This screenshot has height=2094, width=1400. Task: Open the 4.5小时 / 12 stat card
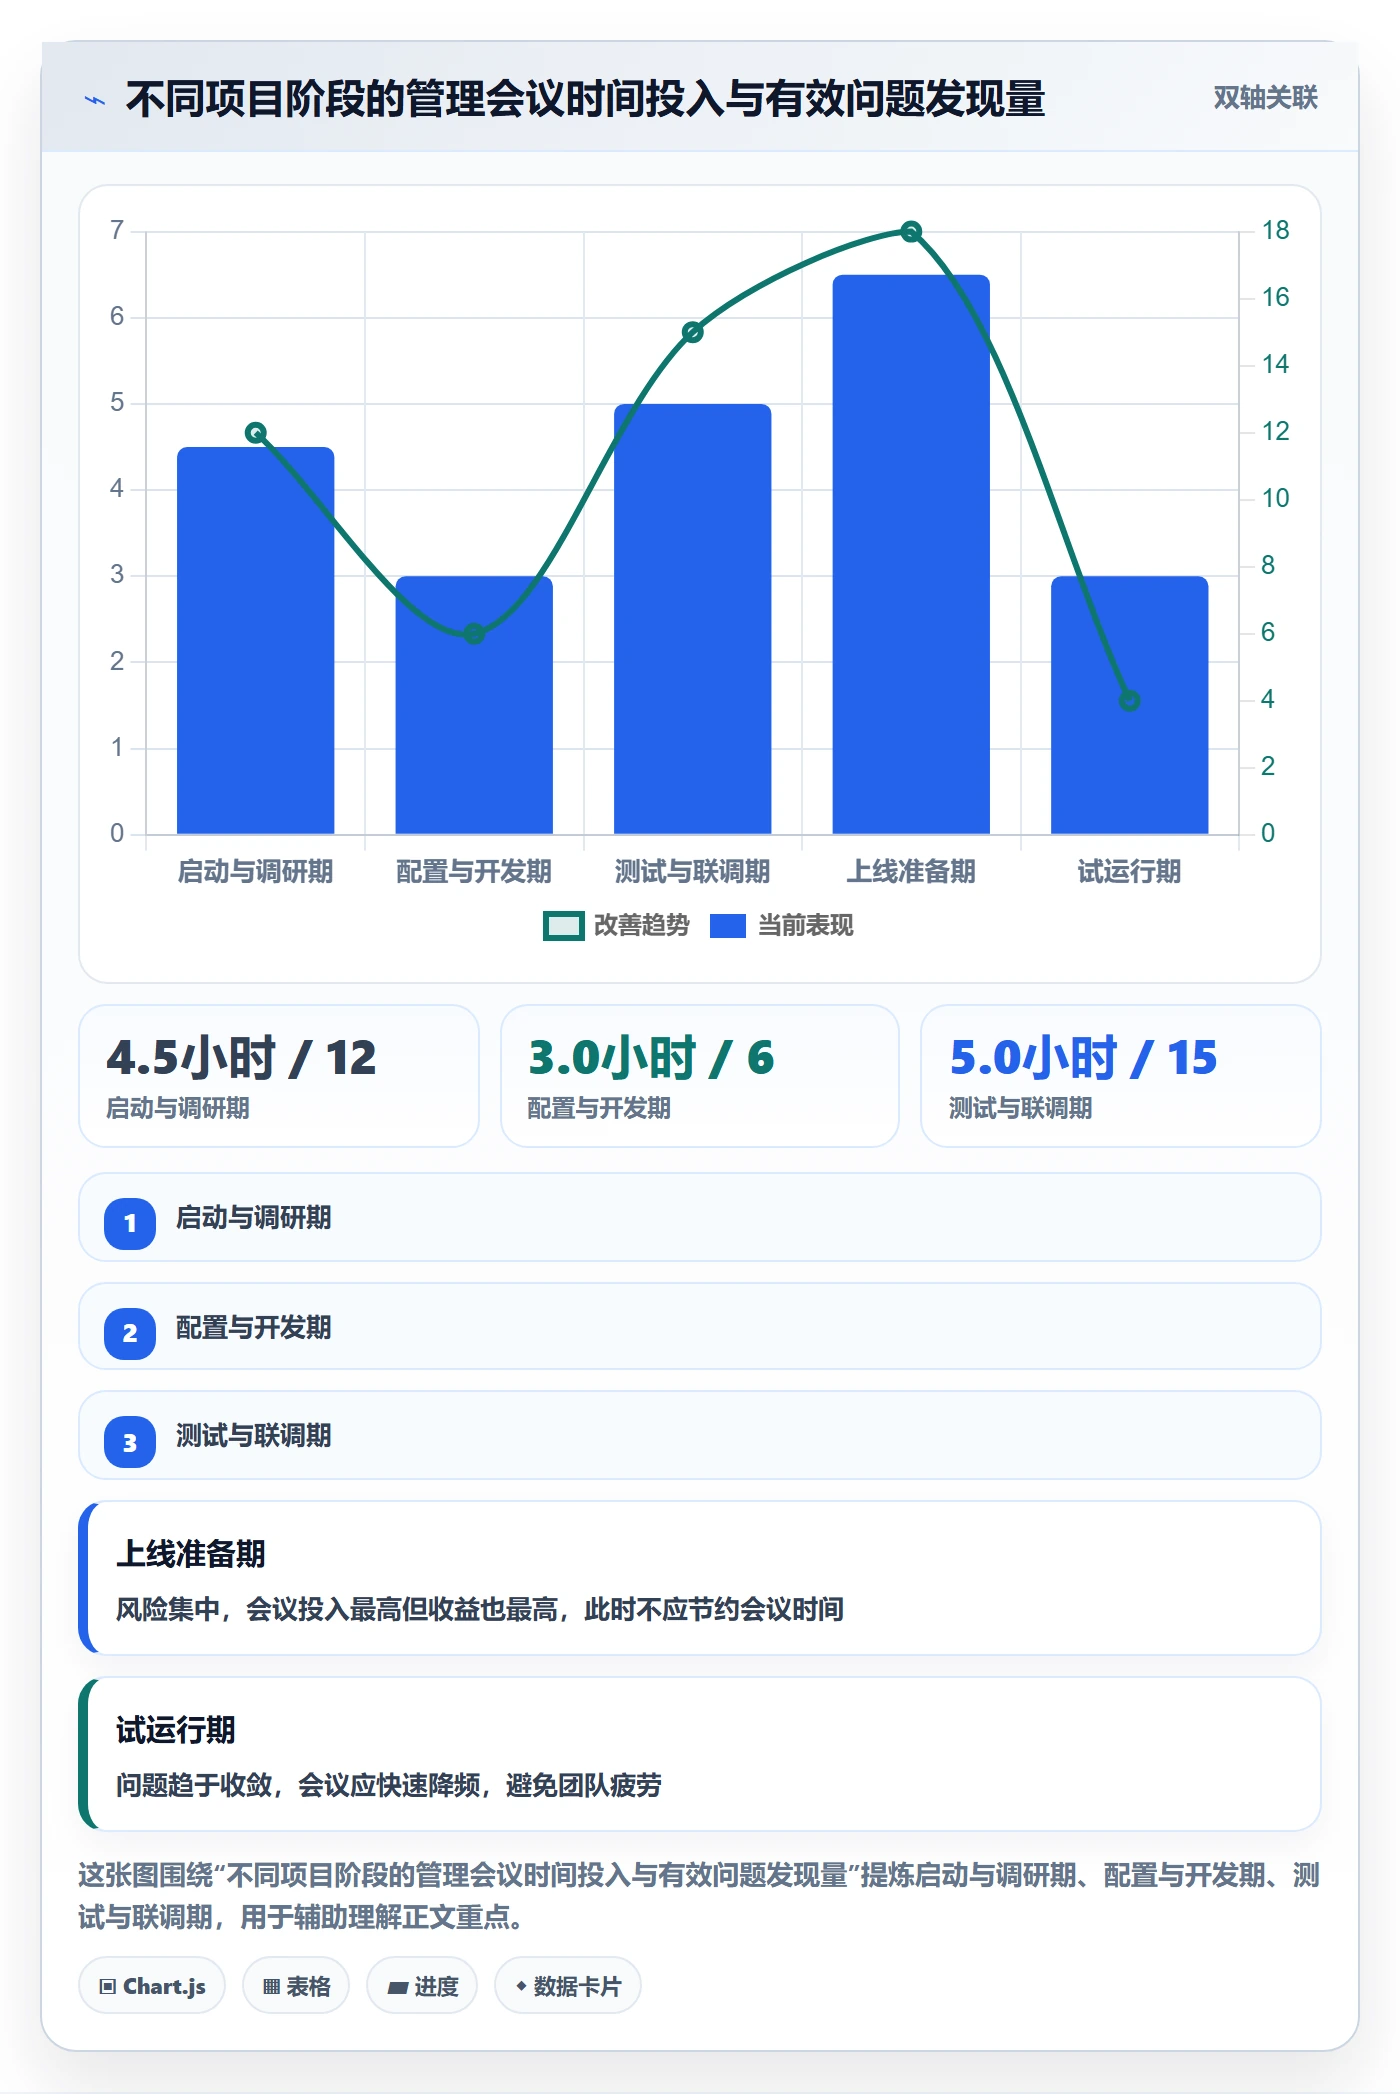pyautogui.click(x=279, y=1076)
